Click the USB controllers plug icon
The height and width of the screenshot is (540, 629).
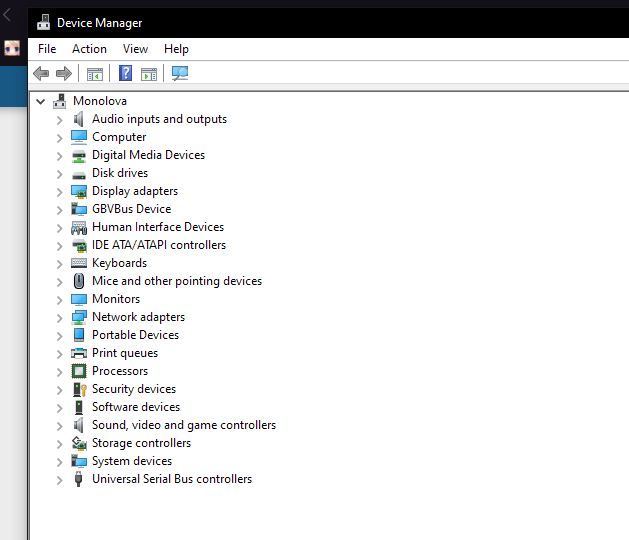point(79,479)
